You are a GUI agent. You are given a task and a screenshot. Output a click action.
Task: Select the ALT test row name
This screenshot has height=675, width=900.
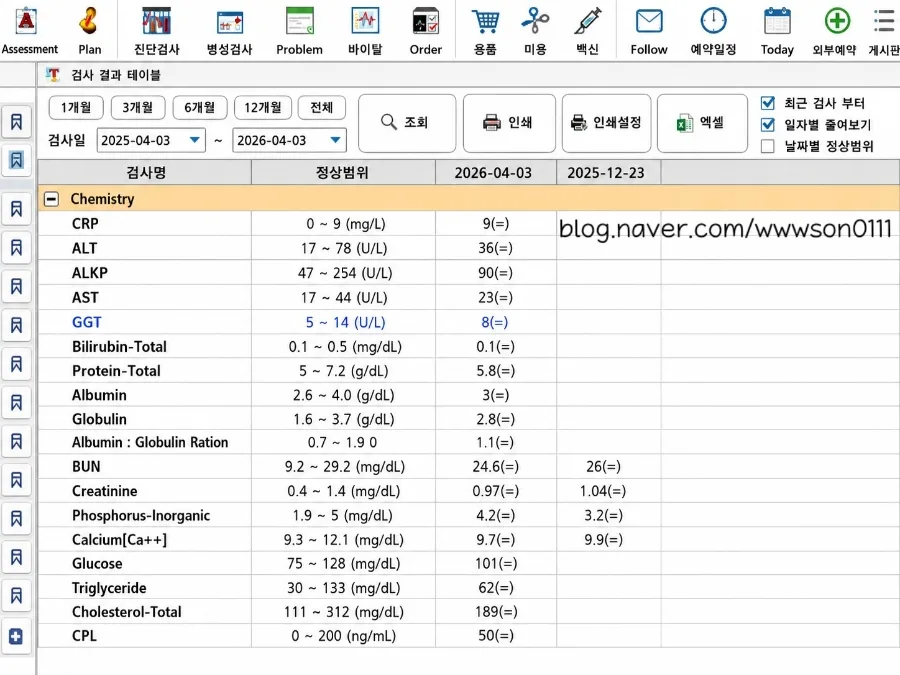84,248
